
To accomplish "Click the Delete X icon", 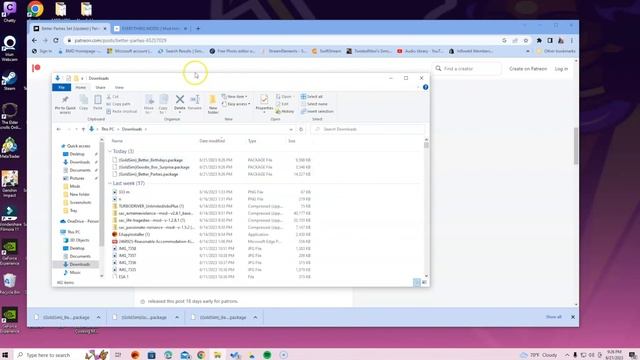I will click(x=180, y=99).
